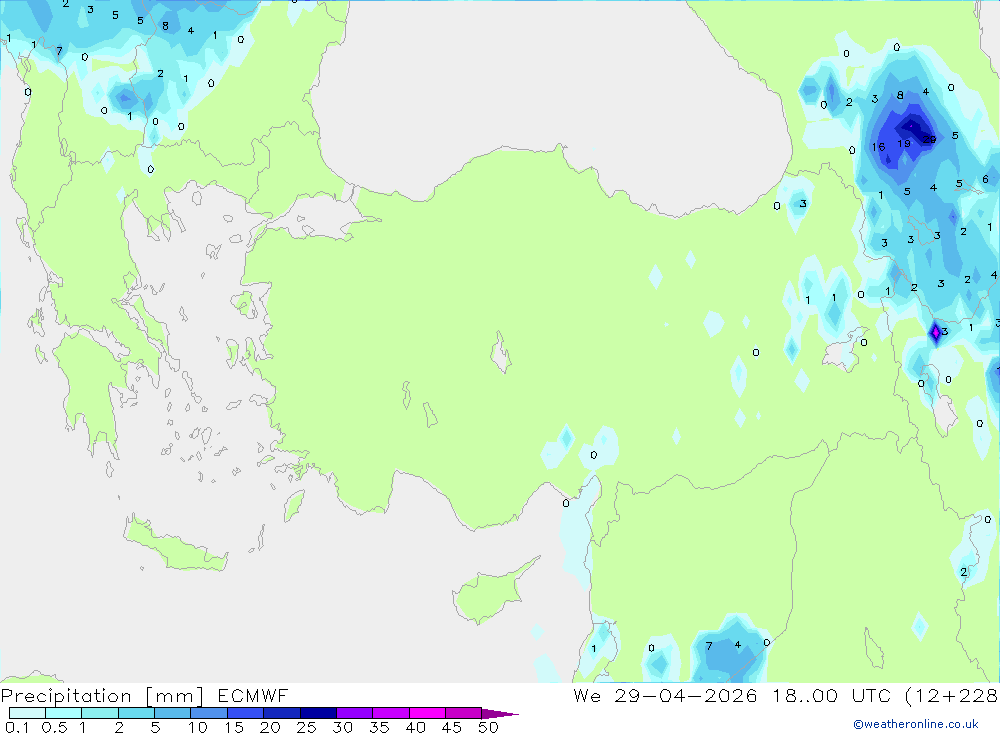Viewport: 1000px width, 733px height.
Task: Click the legend value "0.1"
Action: pos(17,727)
